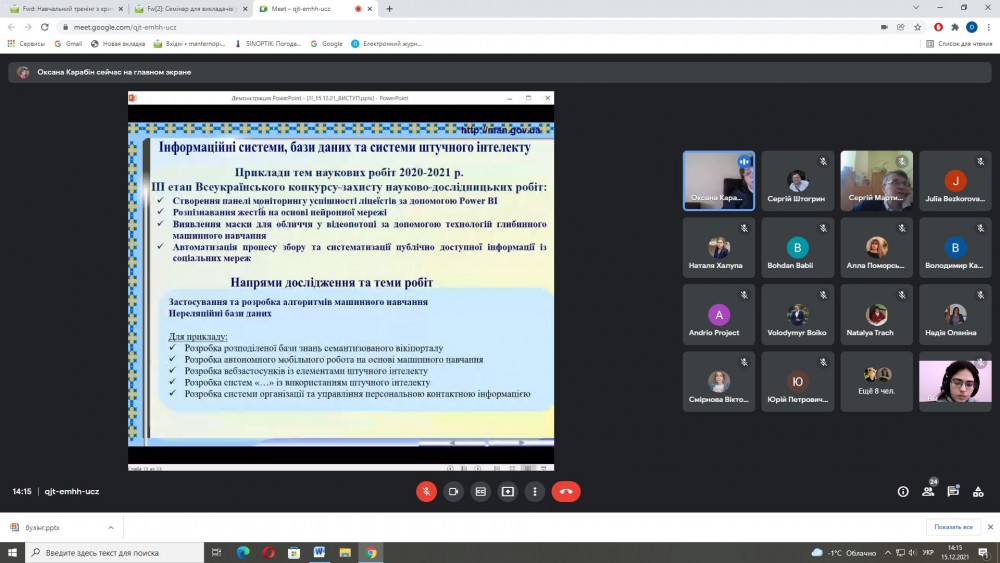The height and width of the screenshot is (563, 1000).
Task: Open the tab search dropdown arrow
Action: point(916,8)
